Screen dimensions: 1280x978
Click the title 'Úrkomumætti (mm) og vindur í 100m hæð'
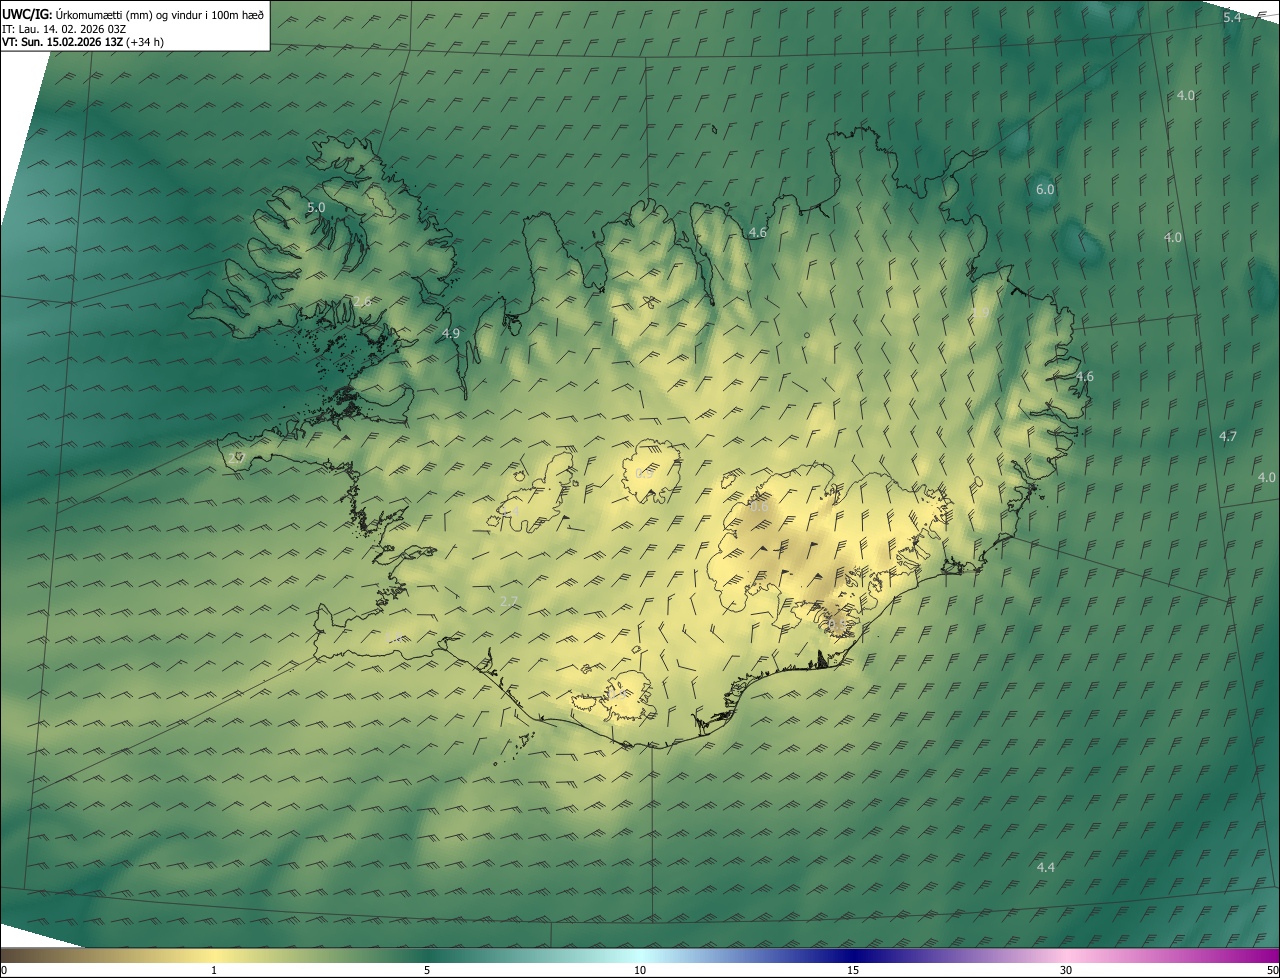click(160, 14)
